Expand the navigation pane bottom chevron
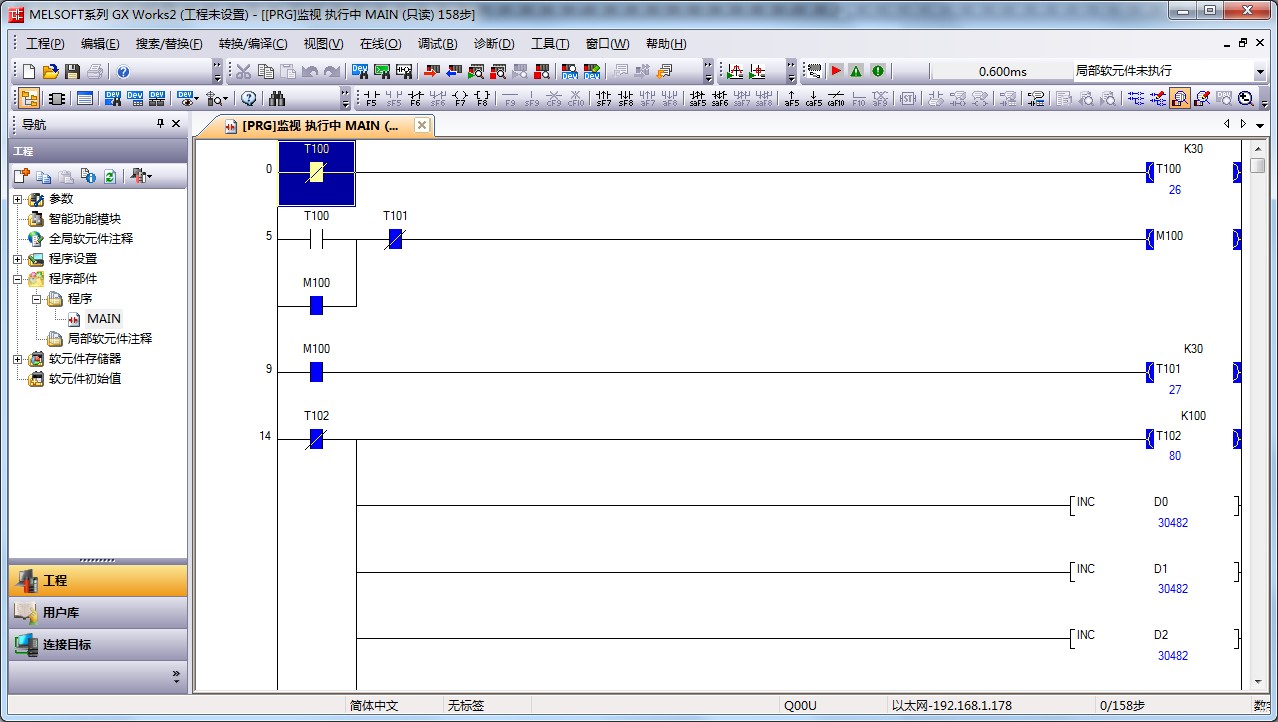 176,676
